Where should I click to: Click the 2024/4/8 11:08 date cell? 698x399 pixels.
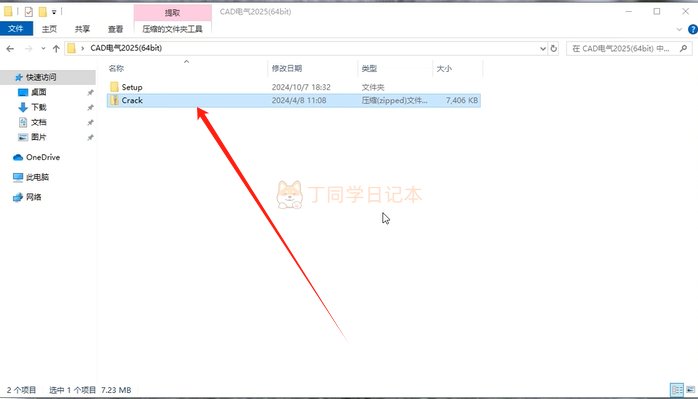[x=299, y=101]
